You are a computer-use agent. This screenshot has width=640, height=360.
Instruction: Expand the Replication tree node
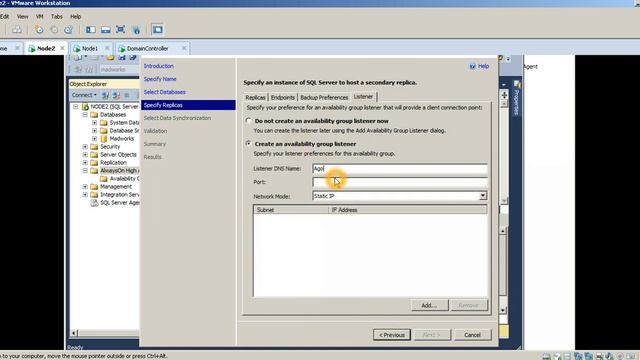click(x=85, y=162)
